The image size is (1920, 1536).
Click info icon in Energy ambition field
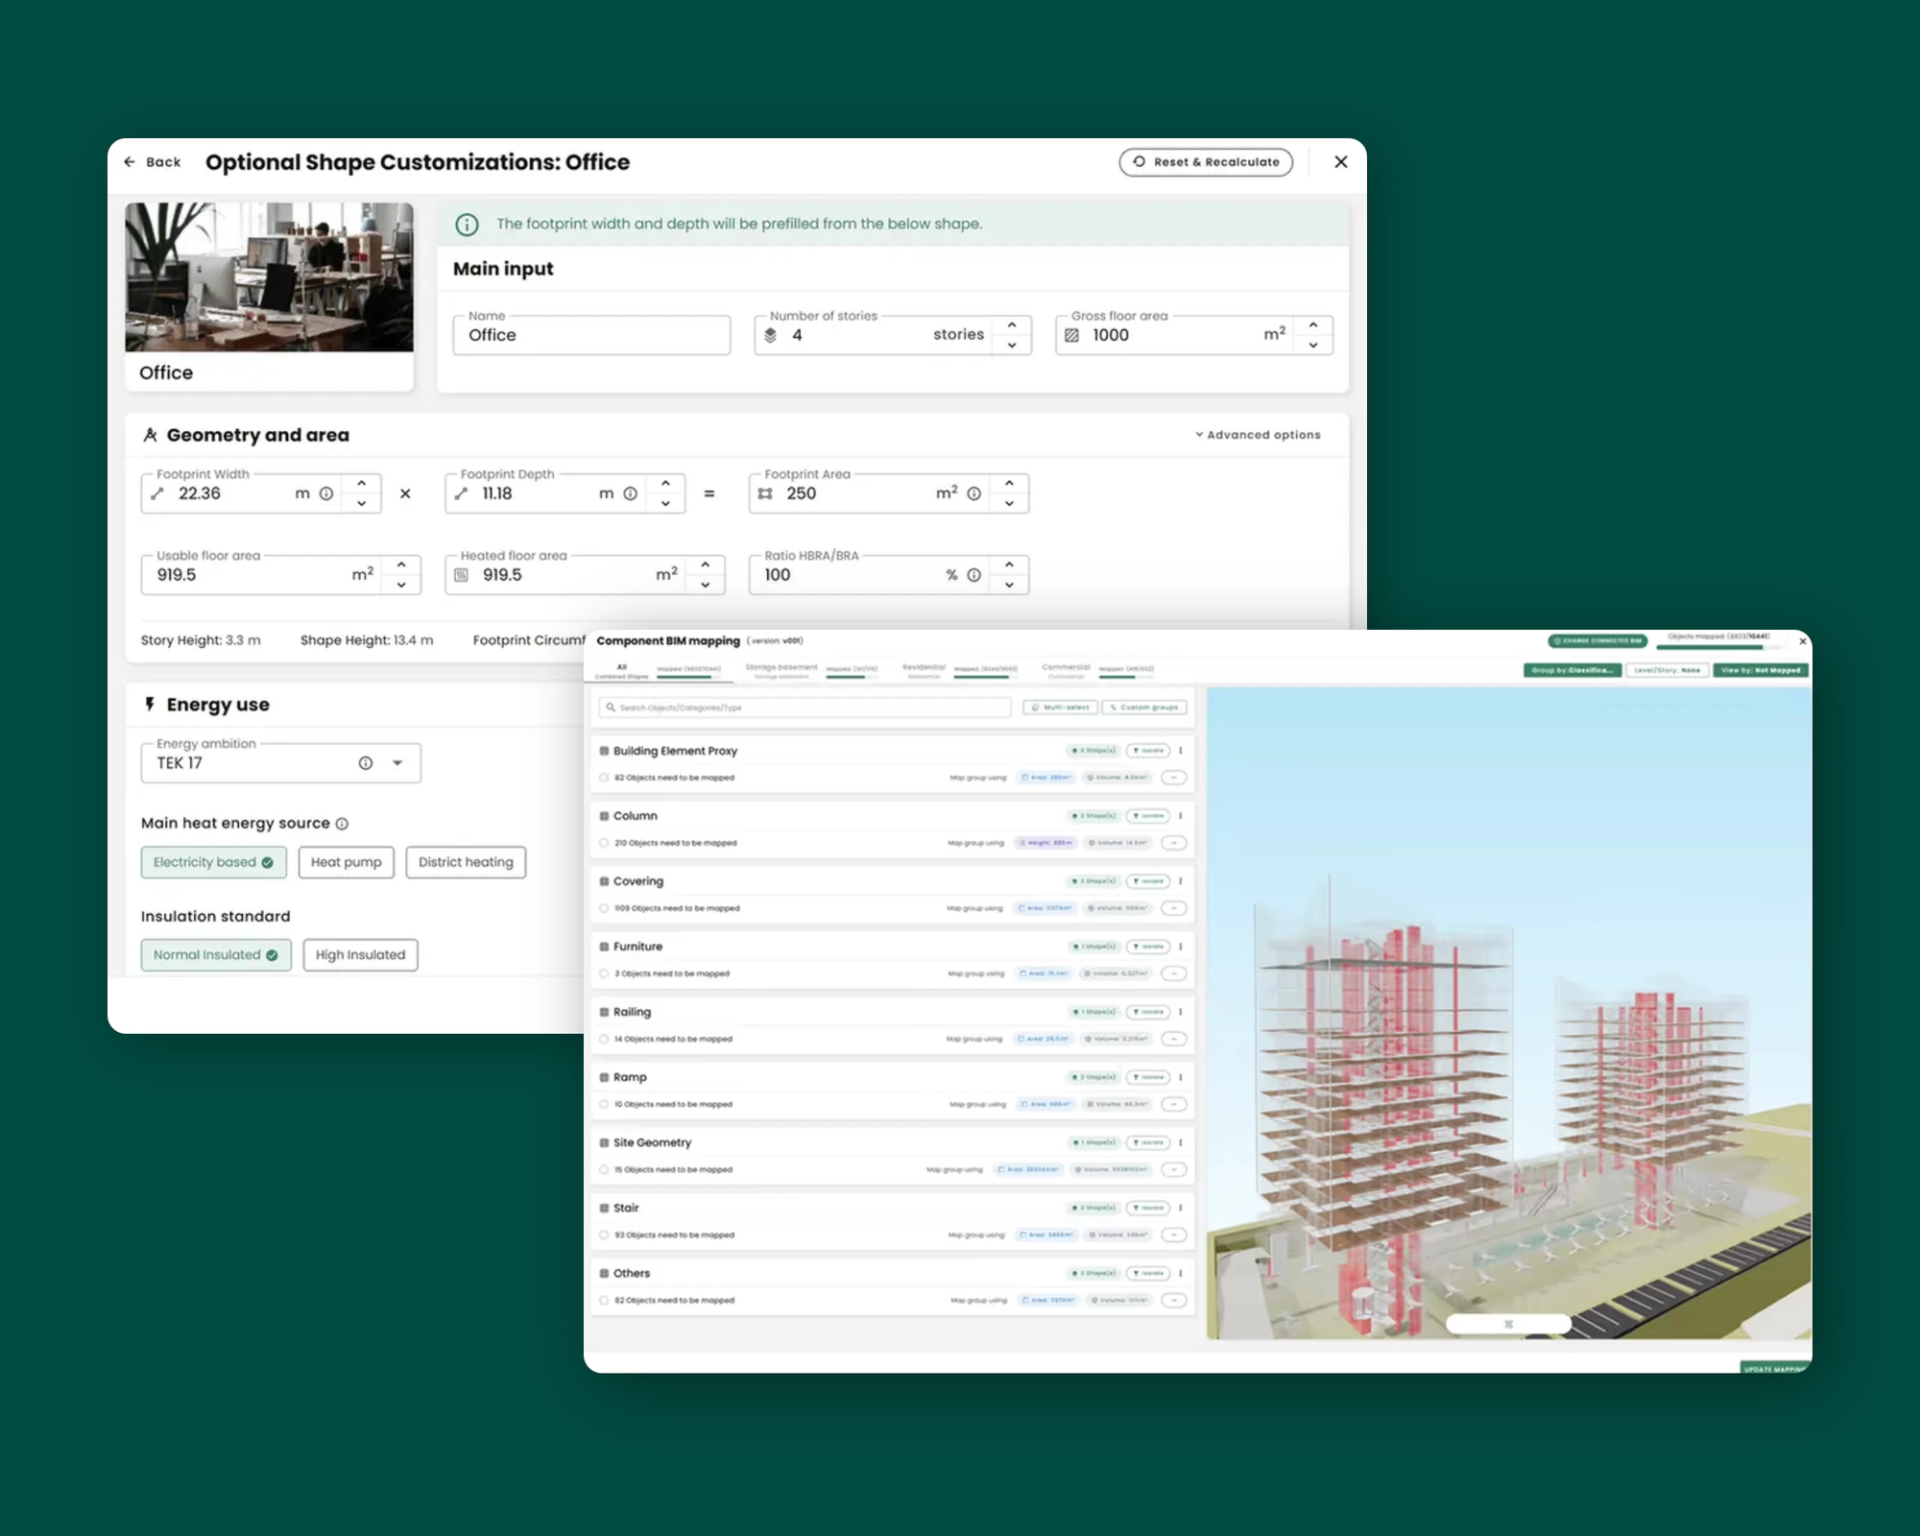pyautogui.click(x=366, y=763)
